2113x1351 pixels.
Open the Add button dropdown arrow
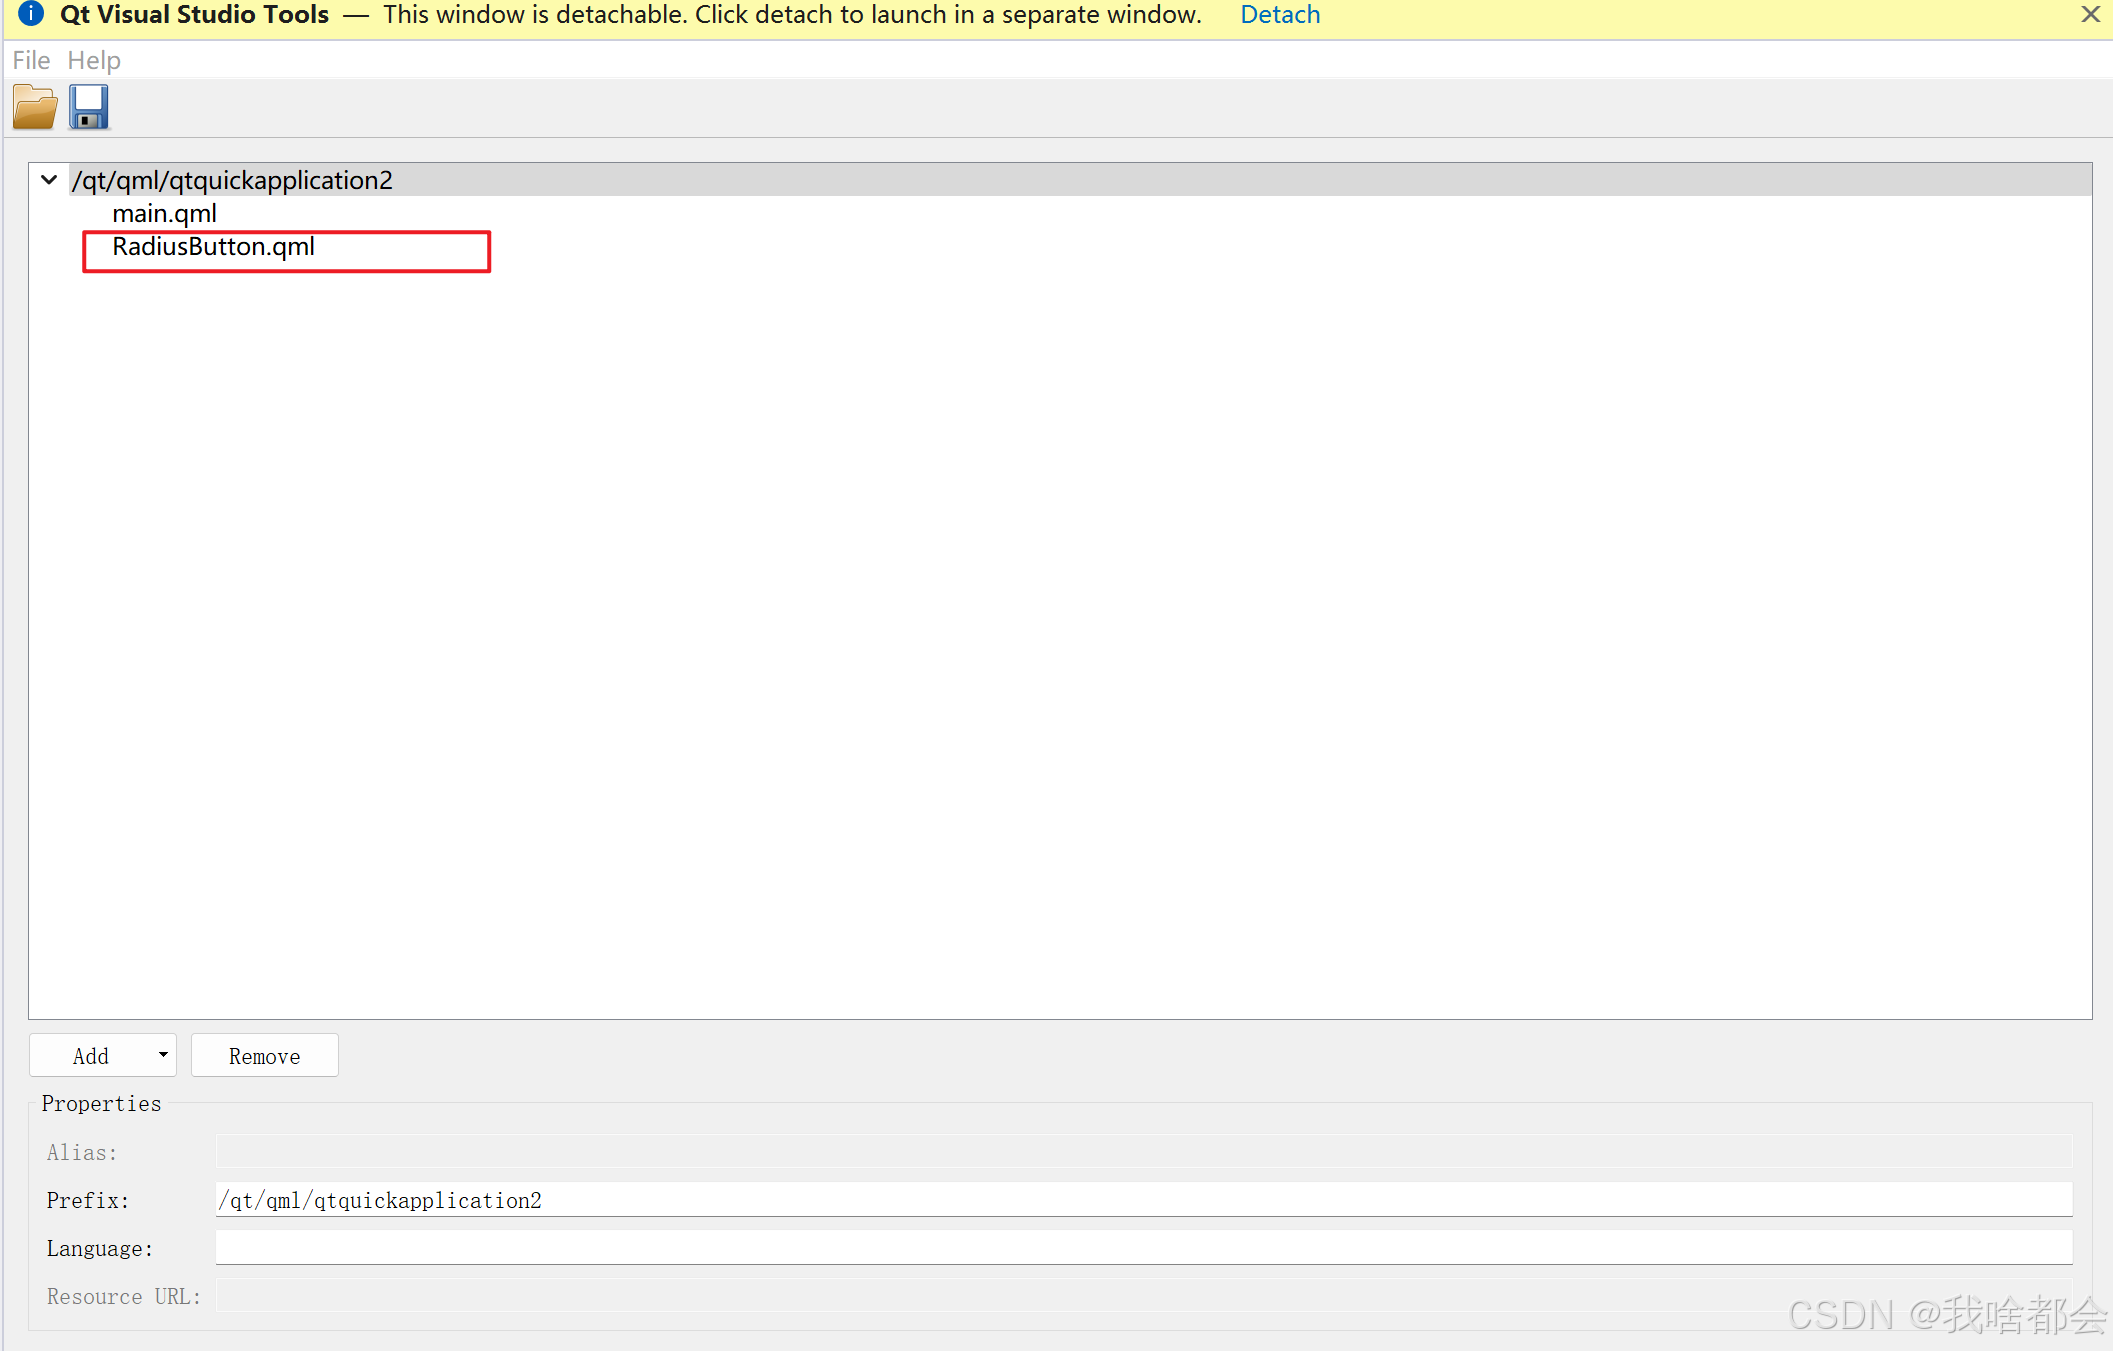point(163,1055)
